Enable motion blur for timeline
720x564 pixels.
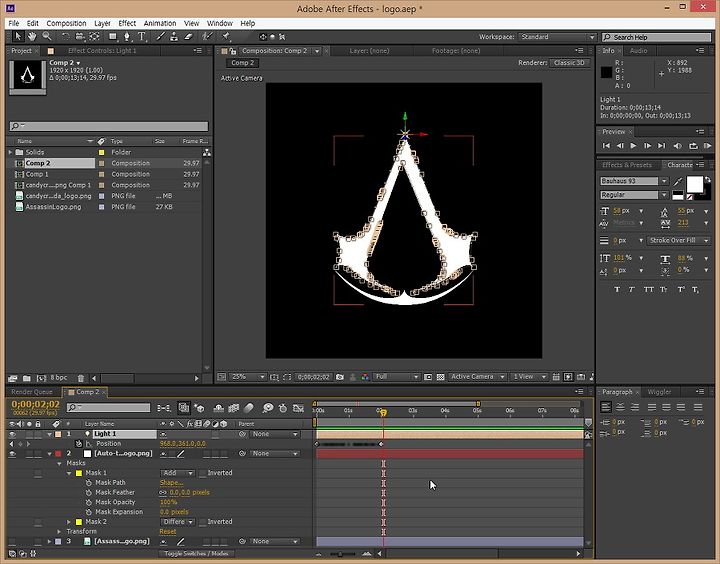pos(248,407)
